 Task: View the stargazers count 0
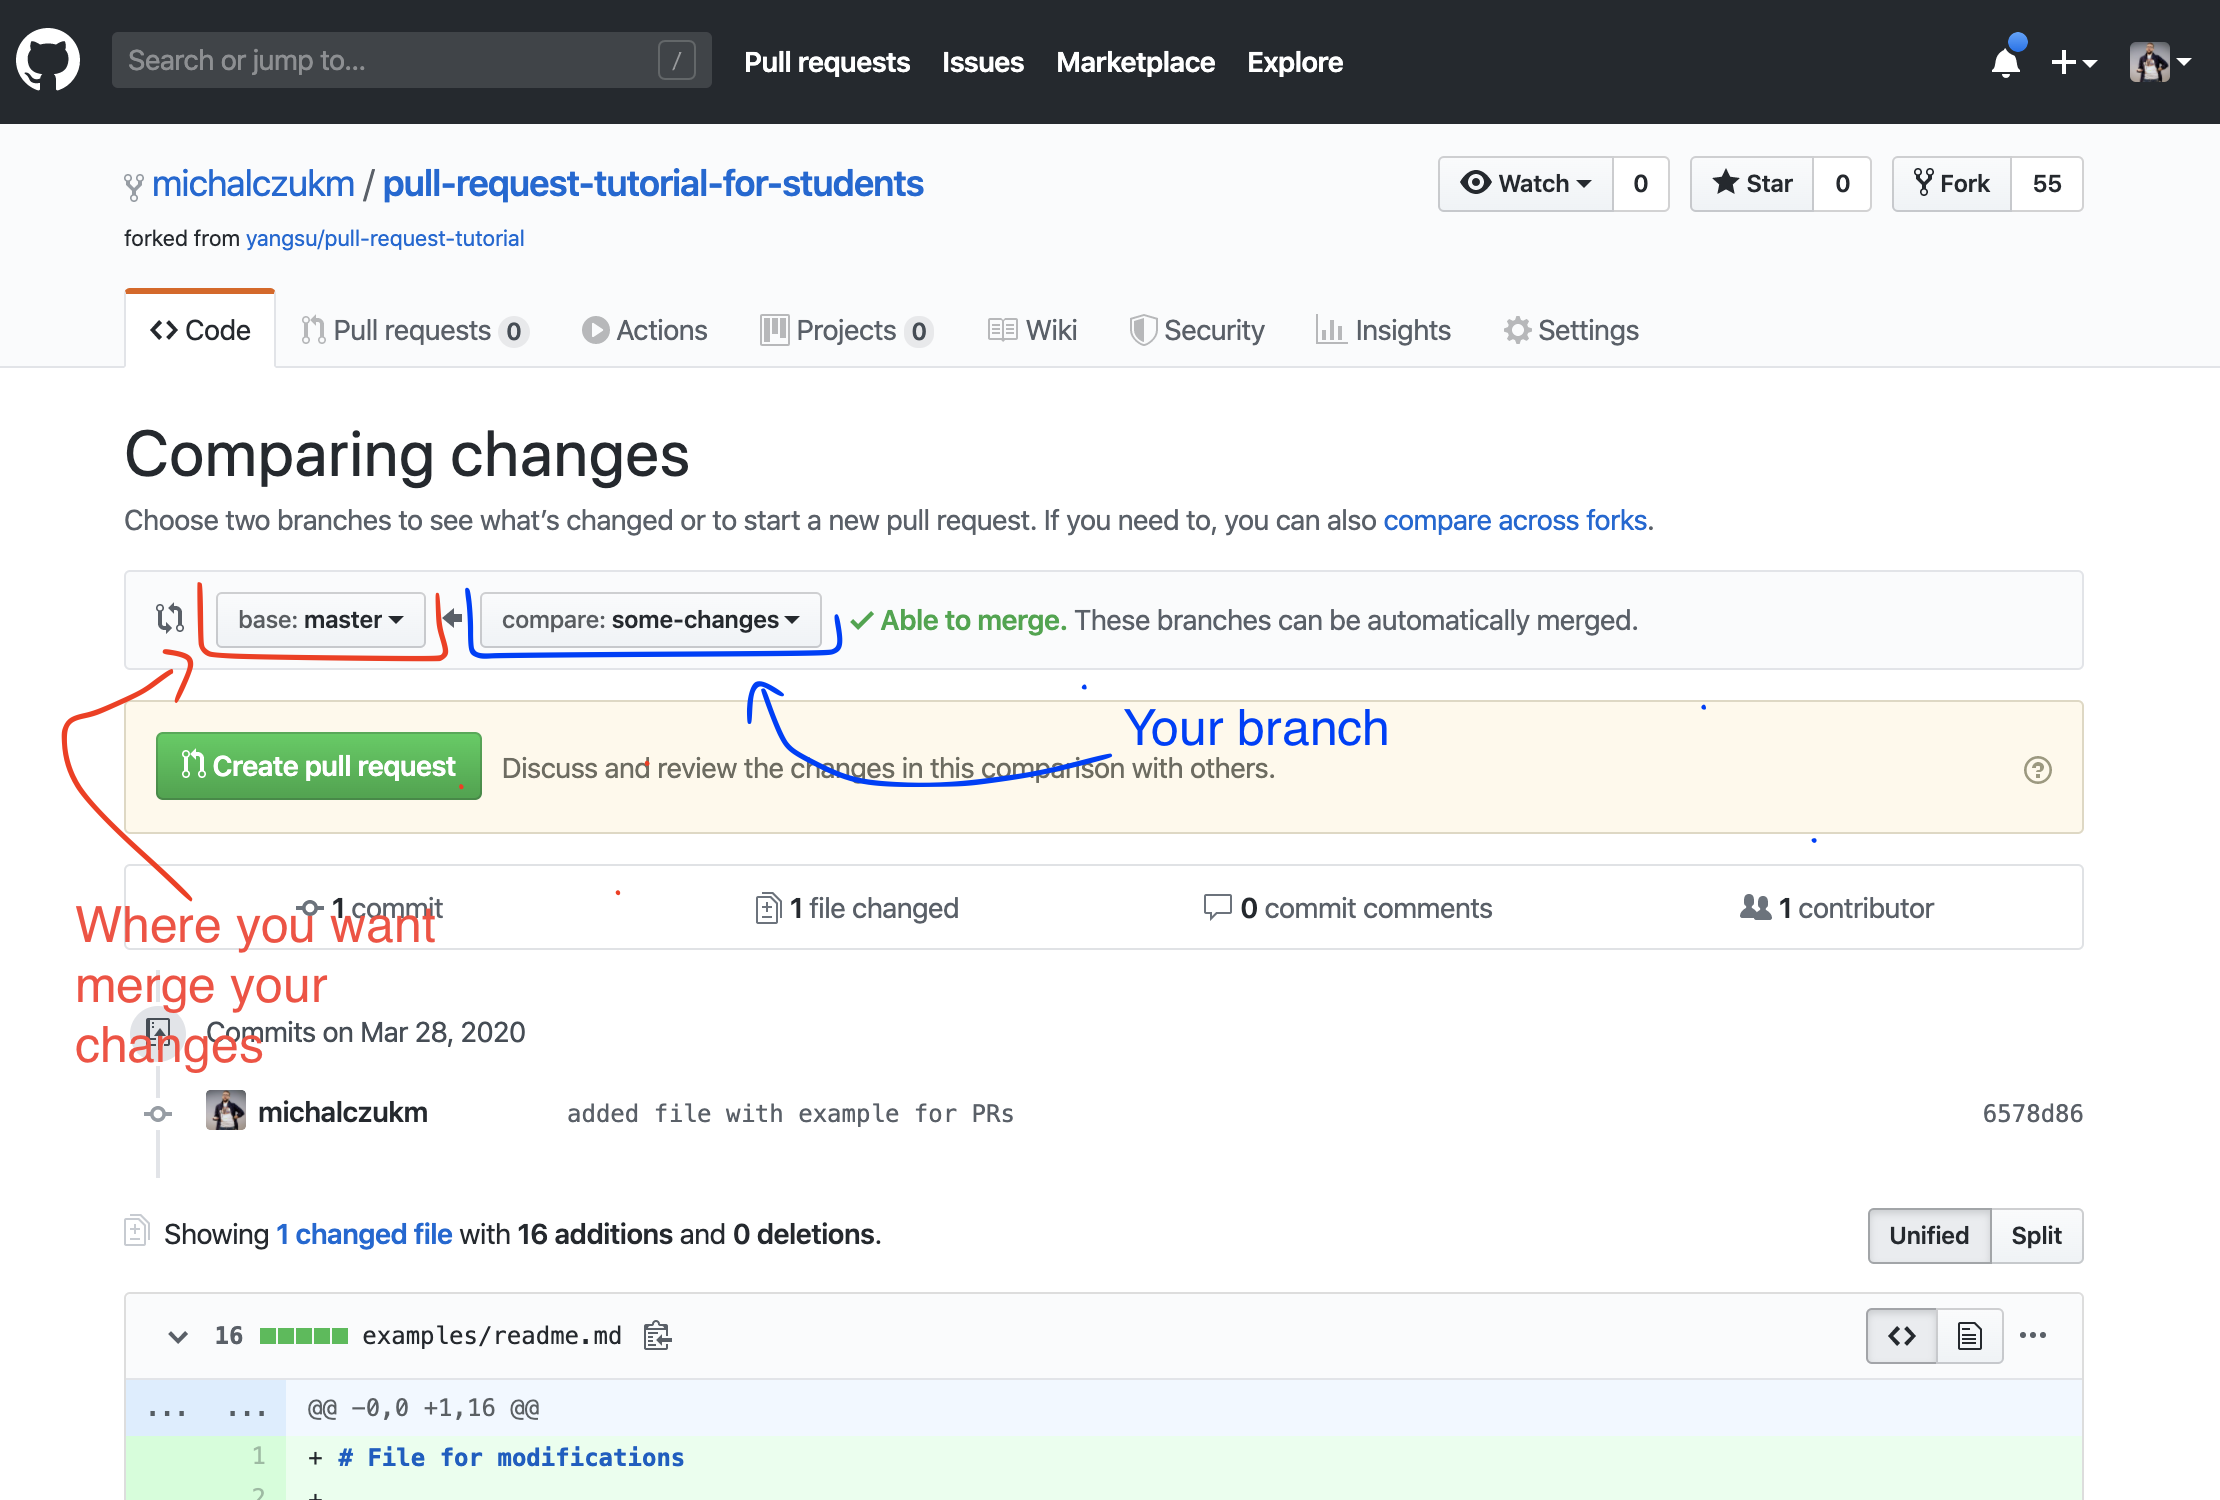(x=1842, y=184)
